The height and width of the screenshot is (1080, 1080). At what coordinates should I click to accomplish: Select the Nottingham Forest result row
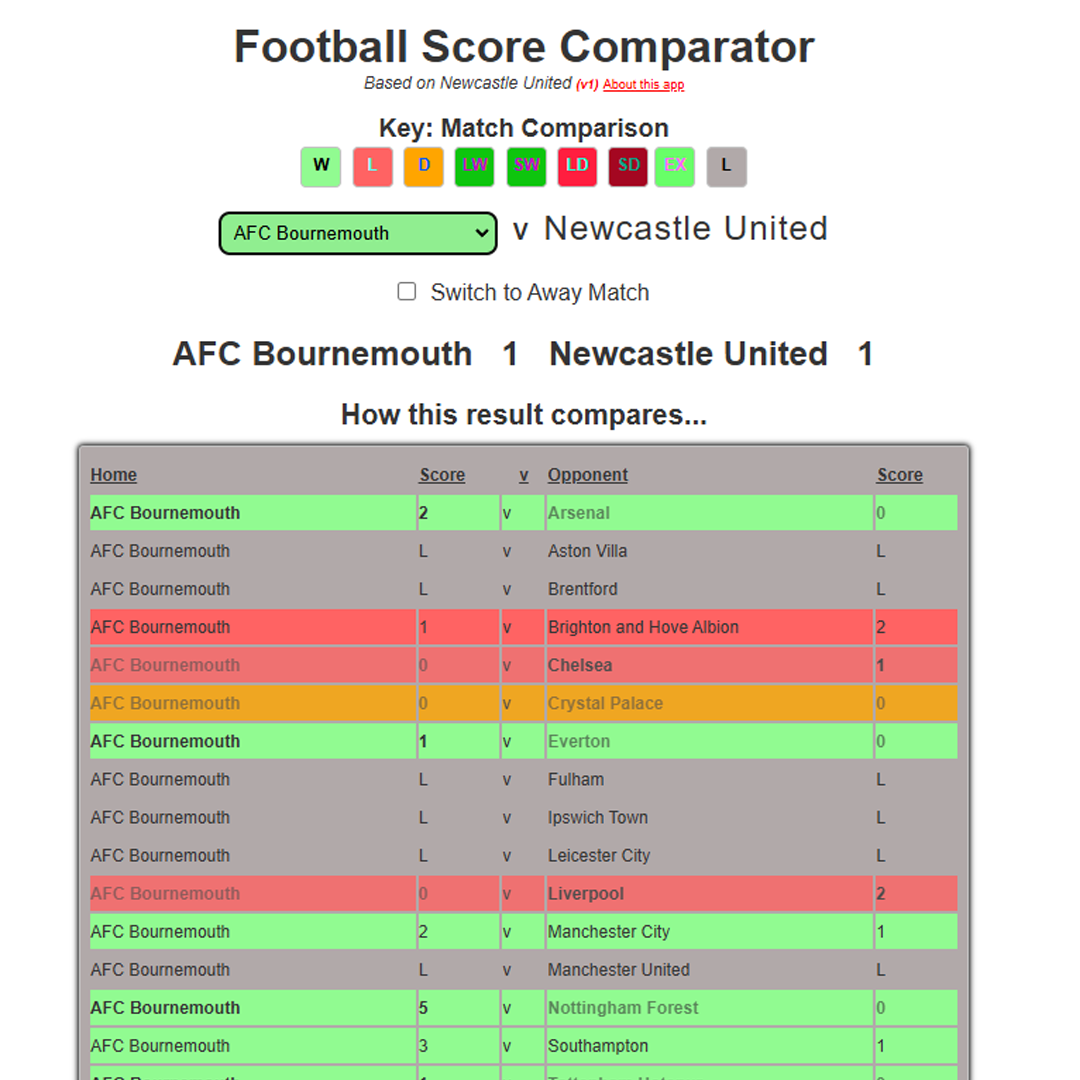click(x=523, y=1008)
